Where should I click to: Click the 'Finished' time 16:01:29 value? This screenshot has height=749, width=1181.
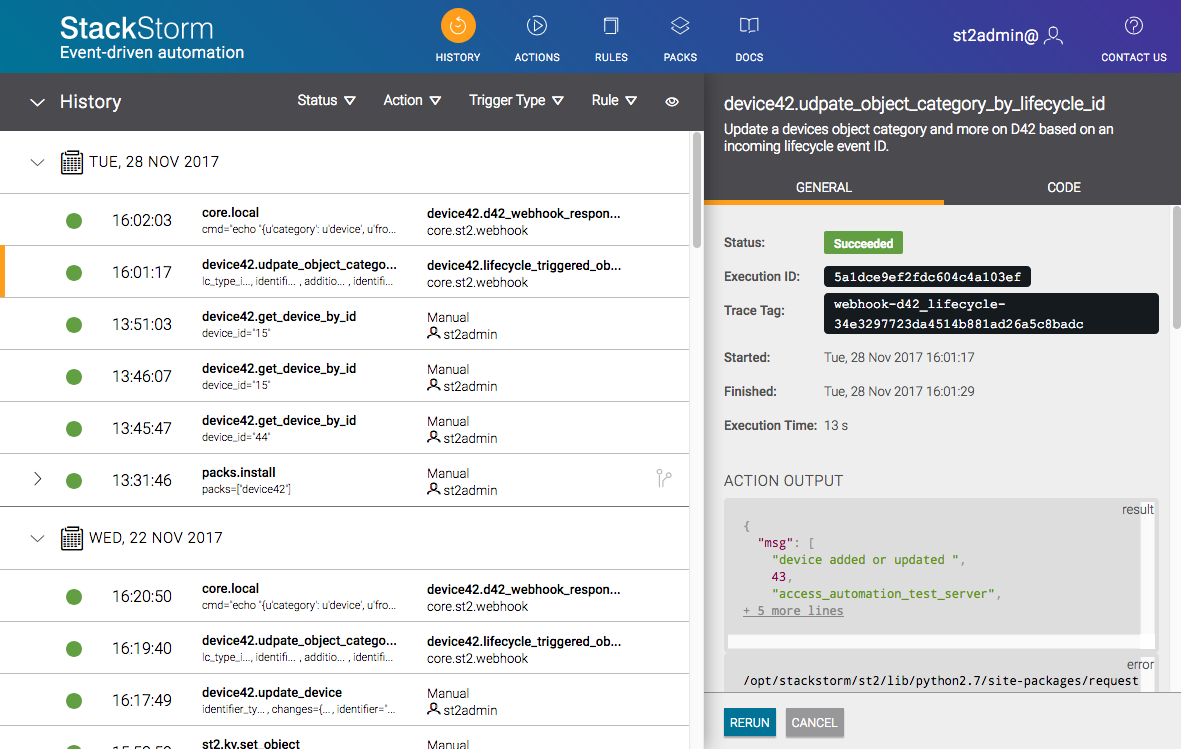[x=899, y=392]
